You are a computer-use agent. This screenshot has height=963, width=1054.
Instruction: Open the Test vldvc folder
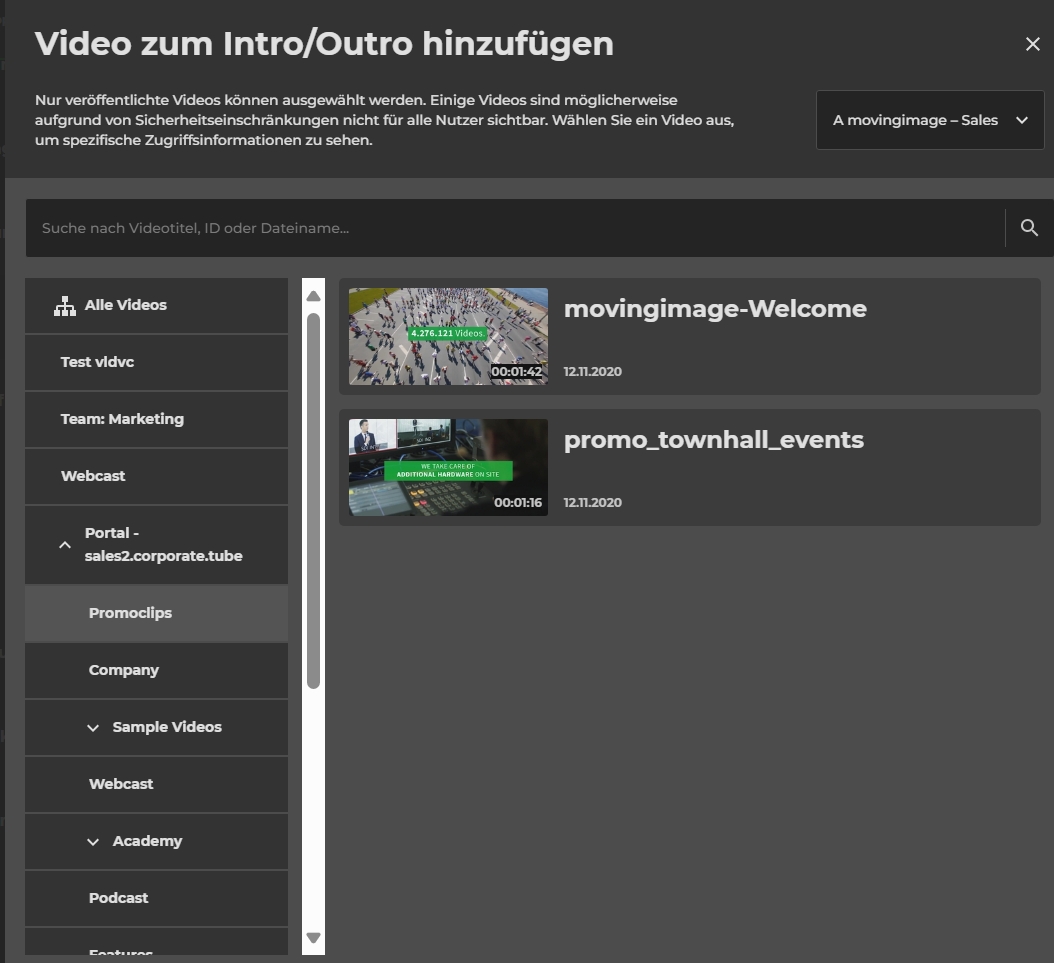(x=156, y=363)
